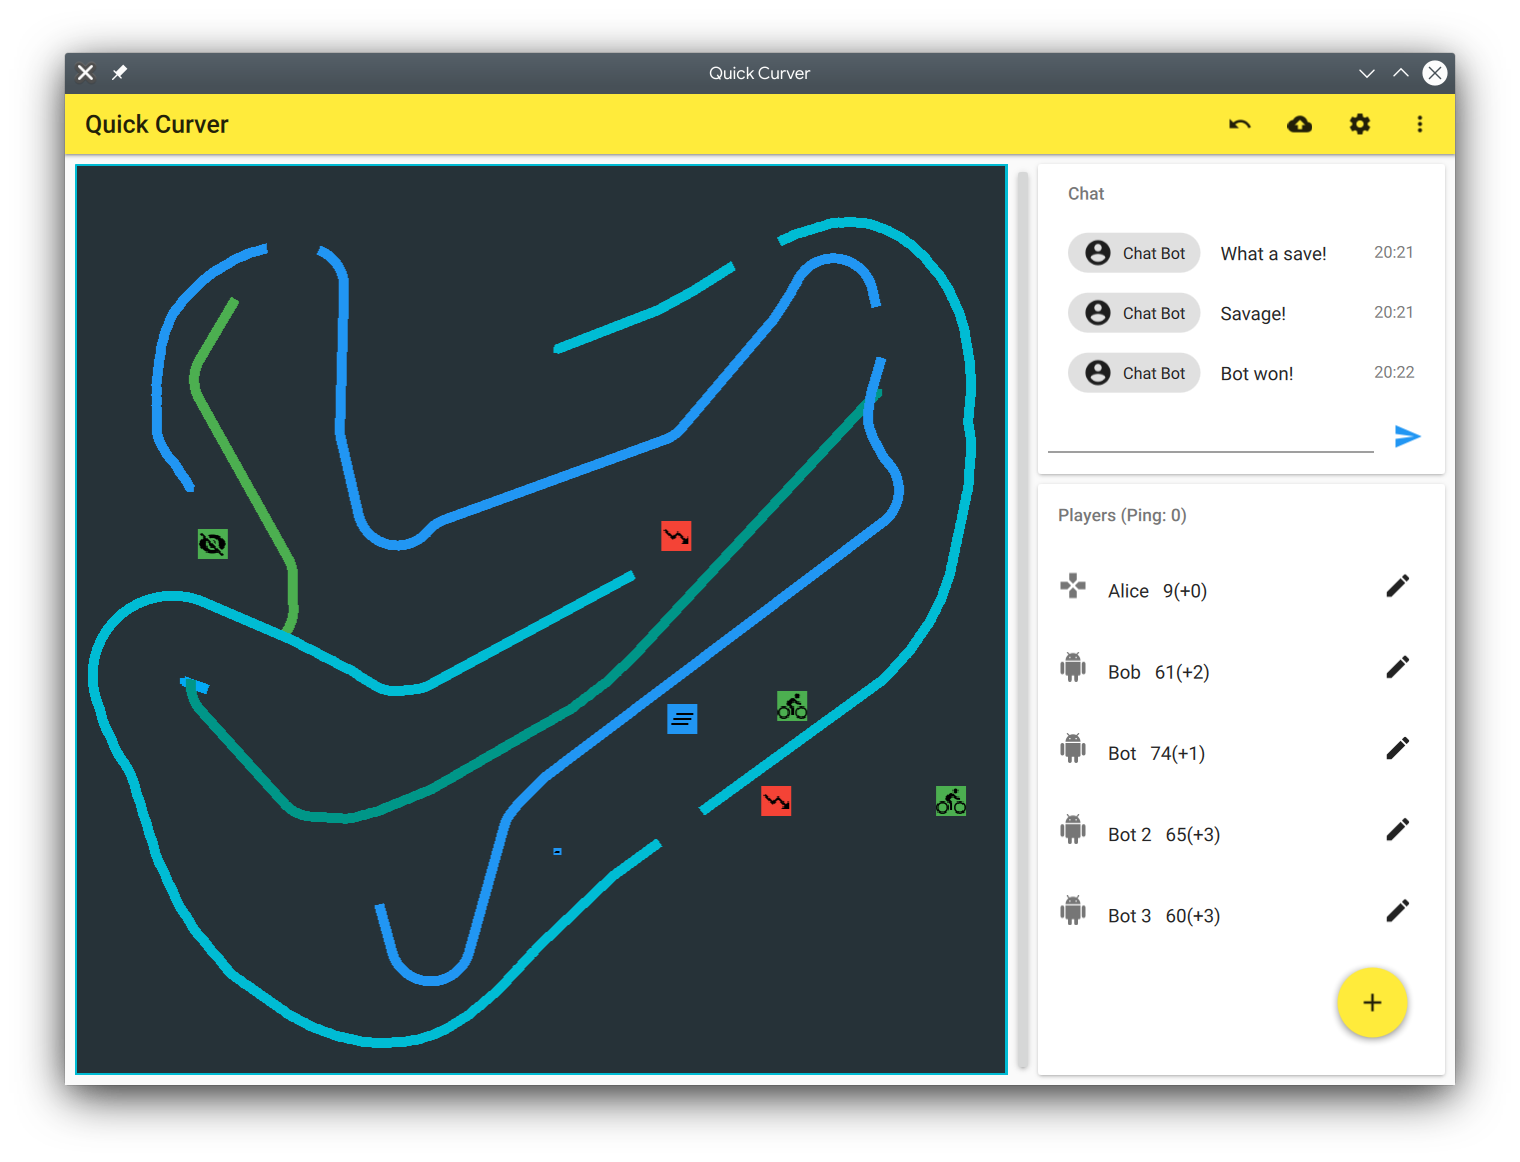Click the Chat Bot chip beside "Savage!"

pyautogui.click(x=1134, y=313)
